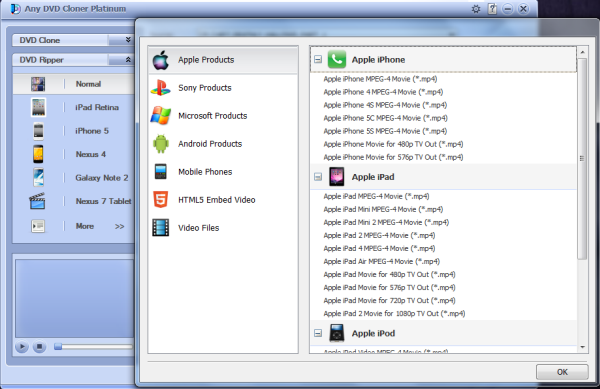
Task: Click the Windows flag icon
Action: pos(161,116)
